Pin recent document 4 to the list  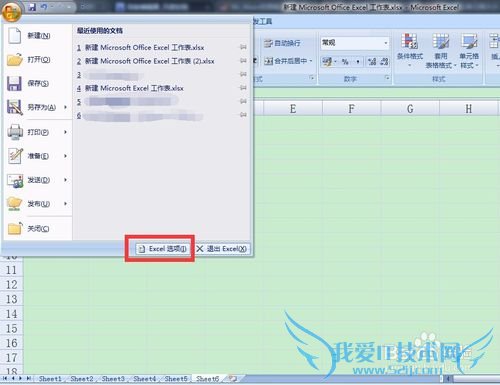point(243,88)
